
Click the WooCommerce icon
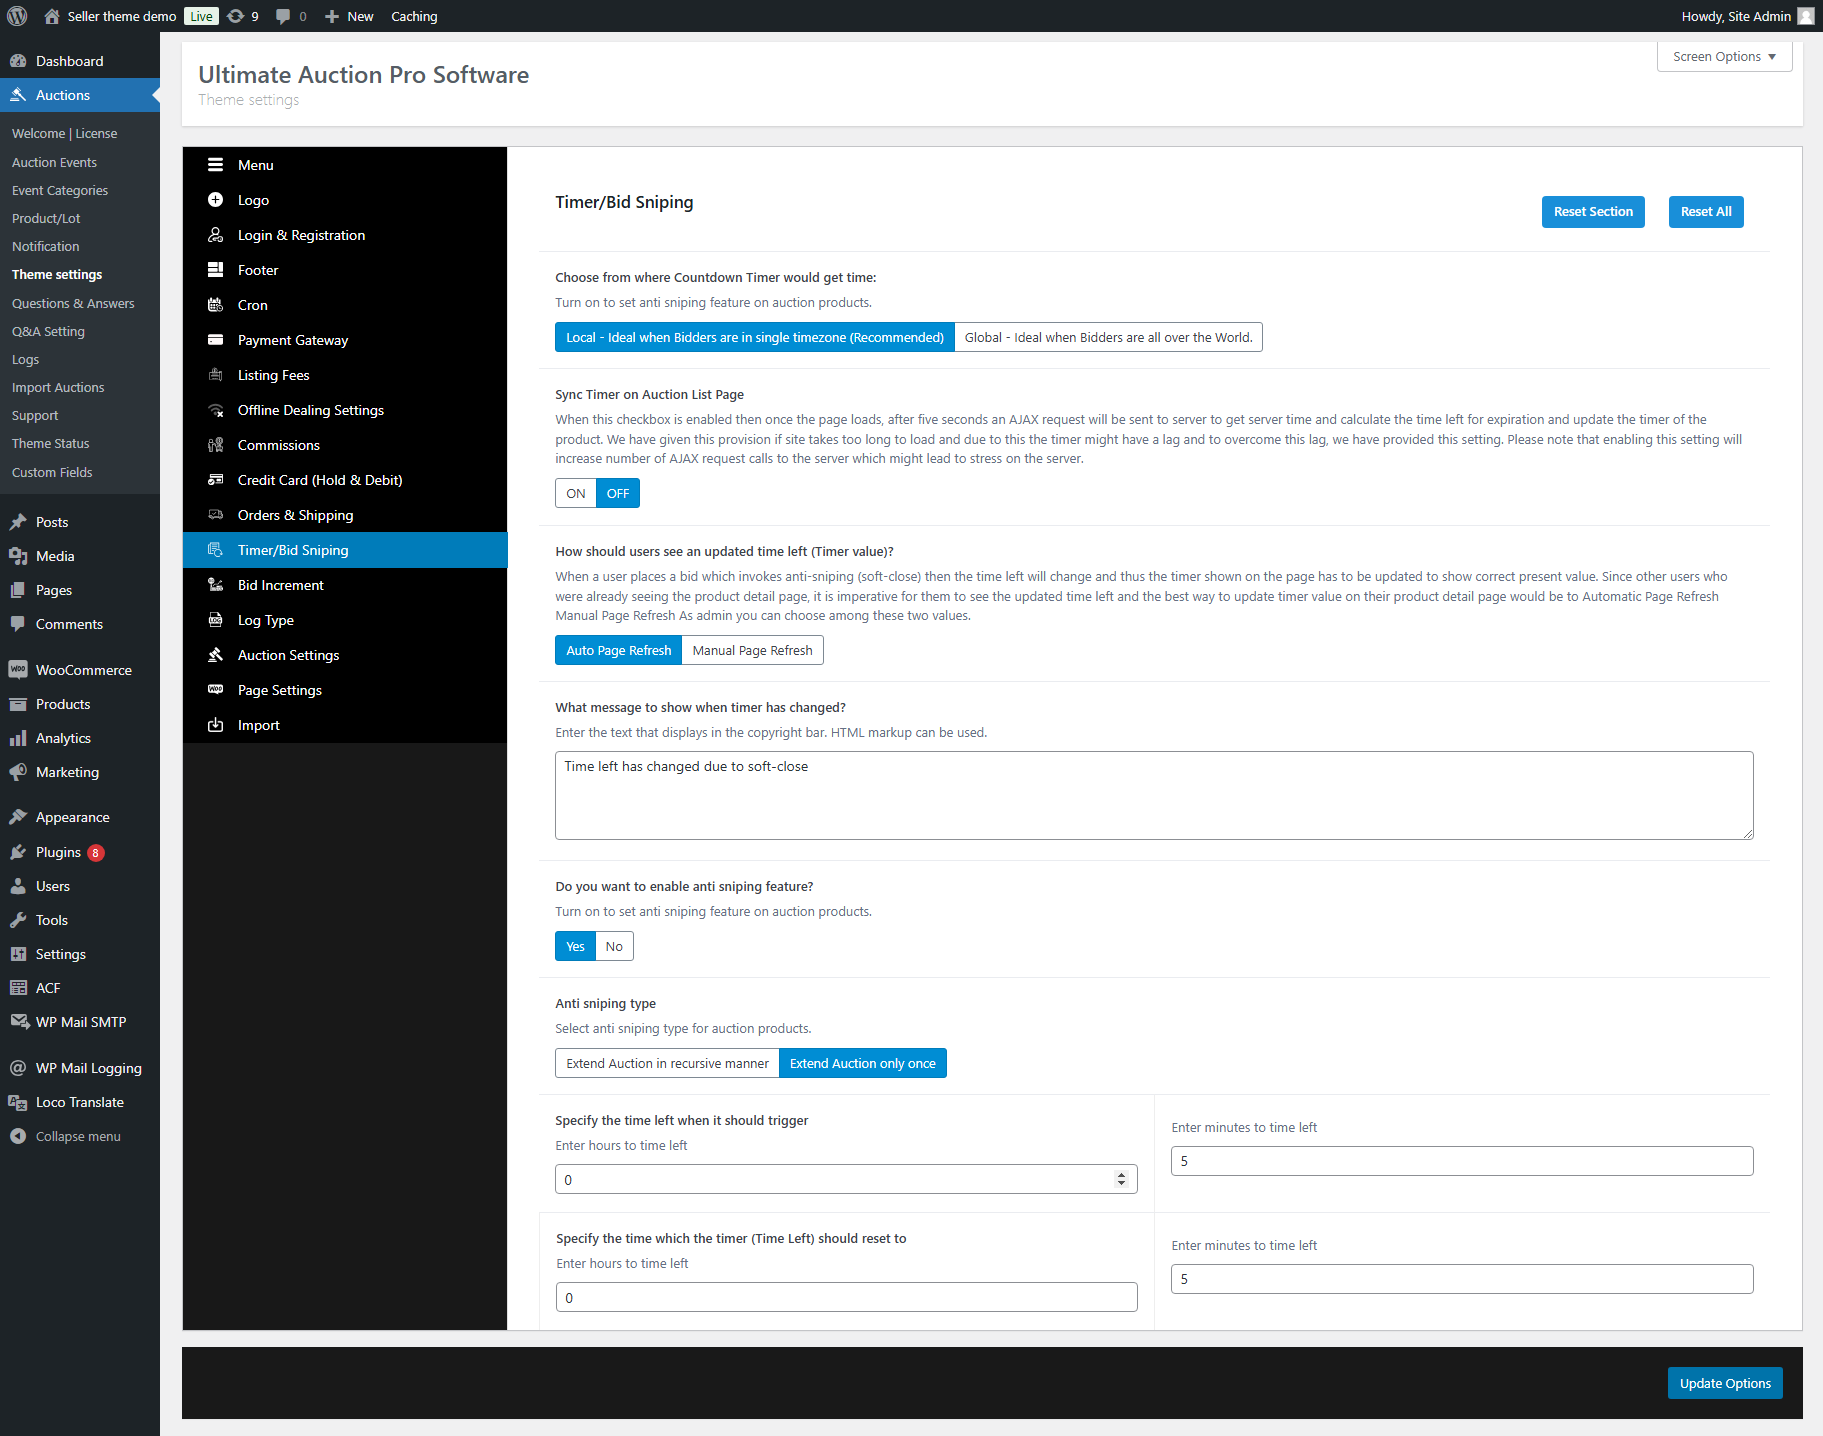pyautogui.click(x=18, y=670)
